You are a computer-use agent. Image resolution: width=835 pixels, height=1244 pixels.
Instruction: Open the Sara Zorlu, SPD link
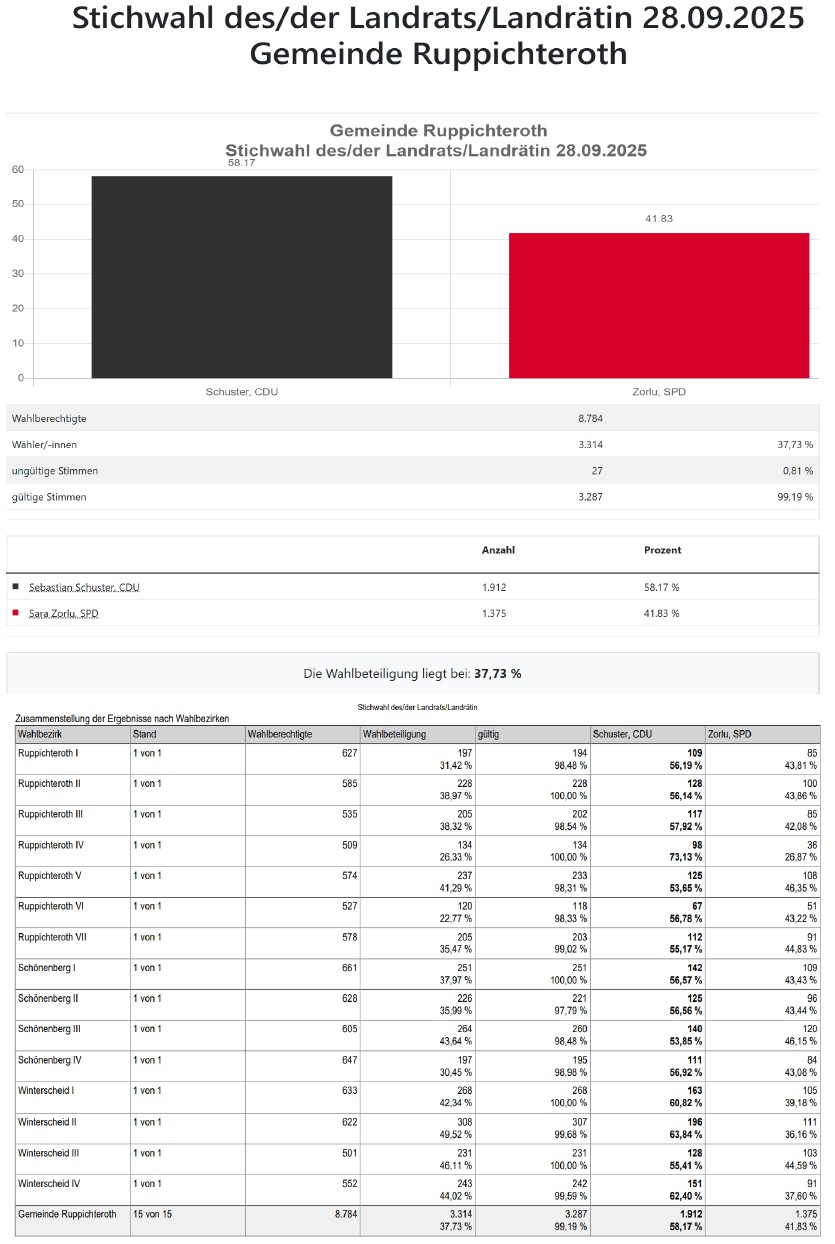tap(63, 613)
